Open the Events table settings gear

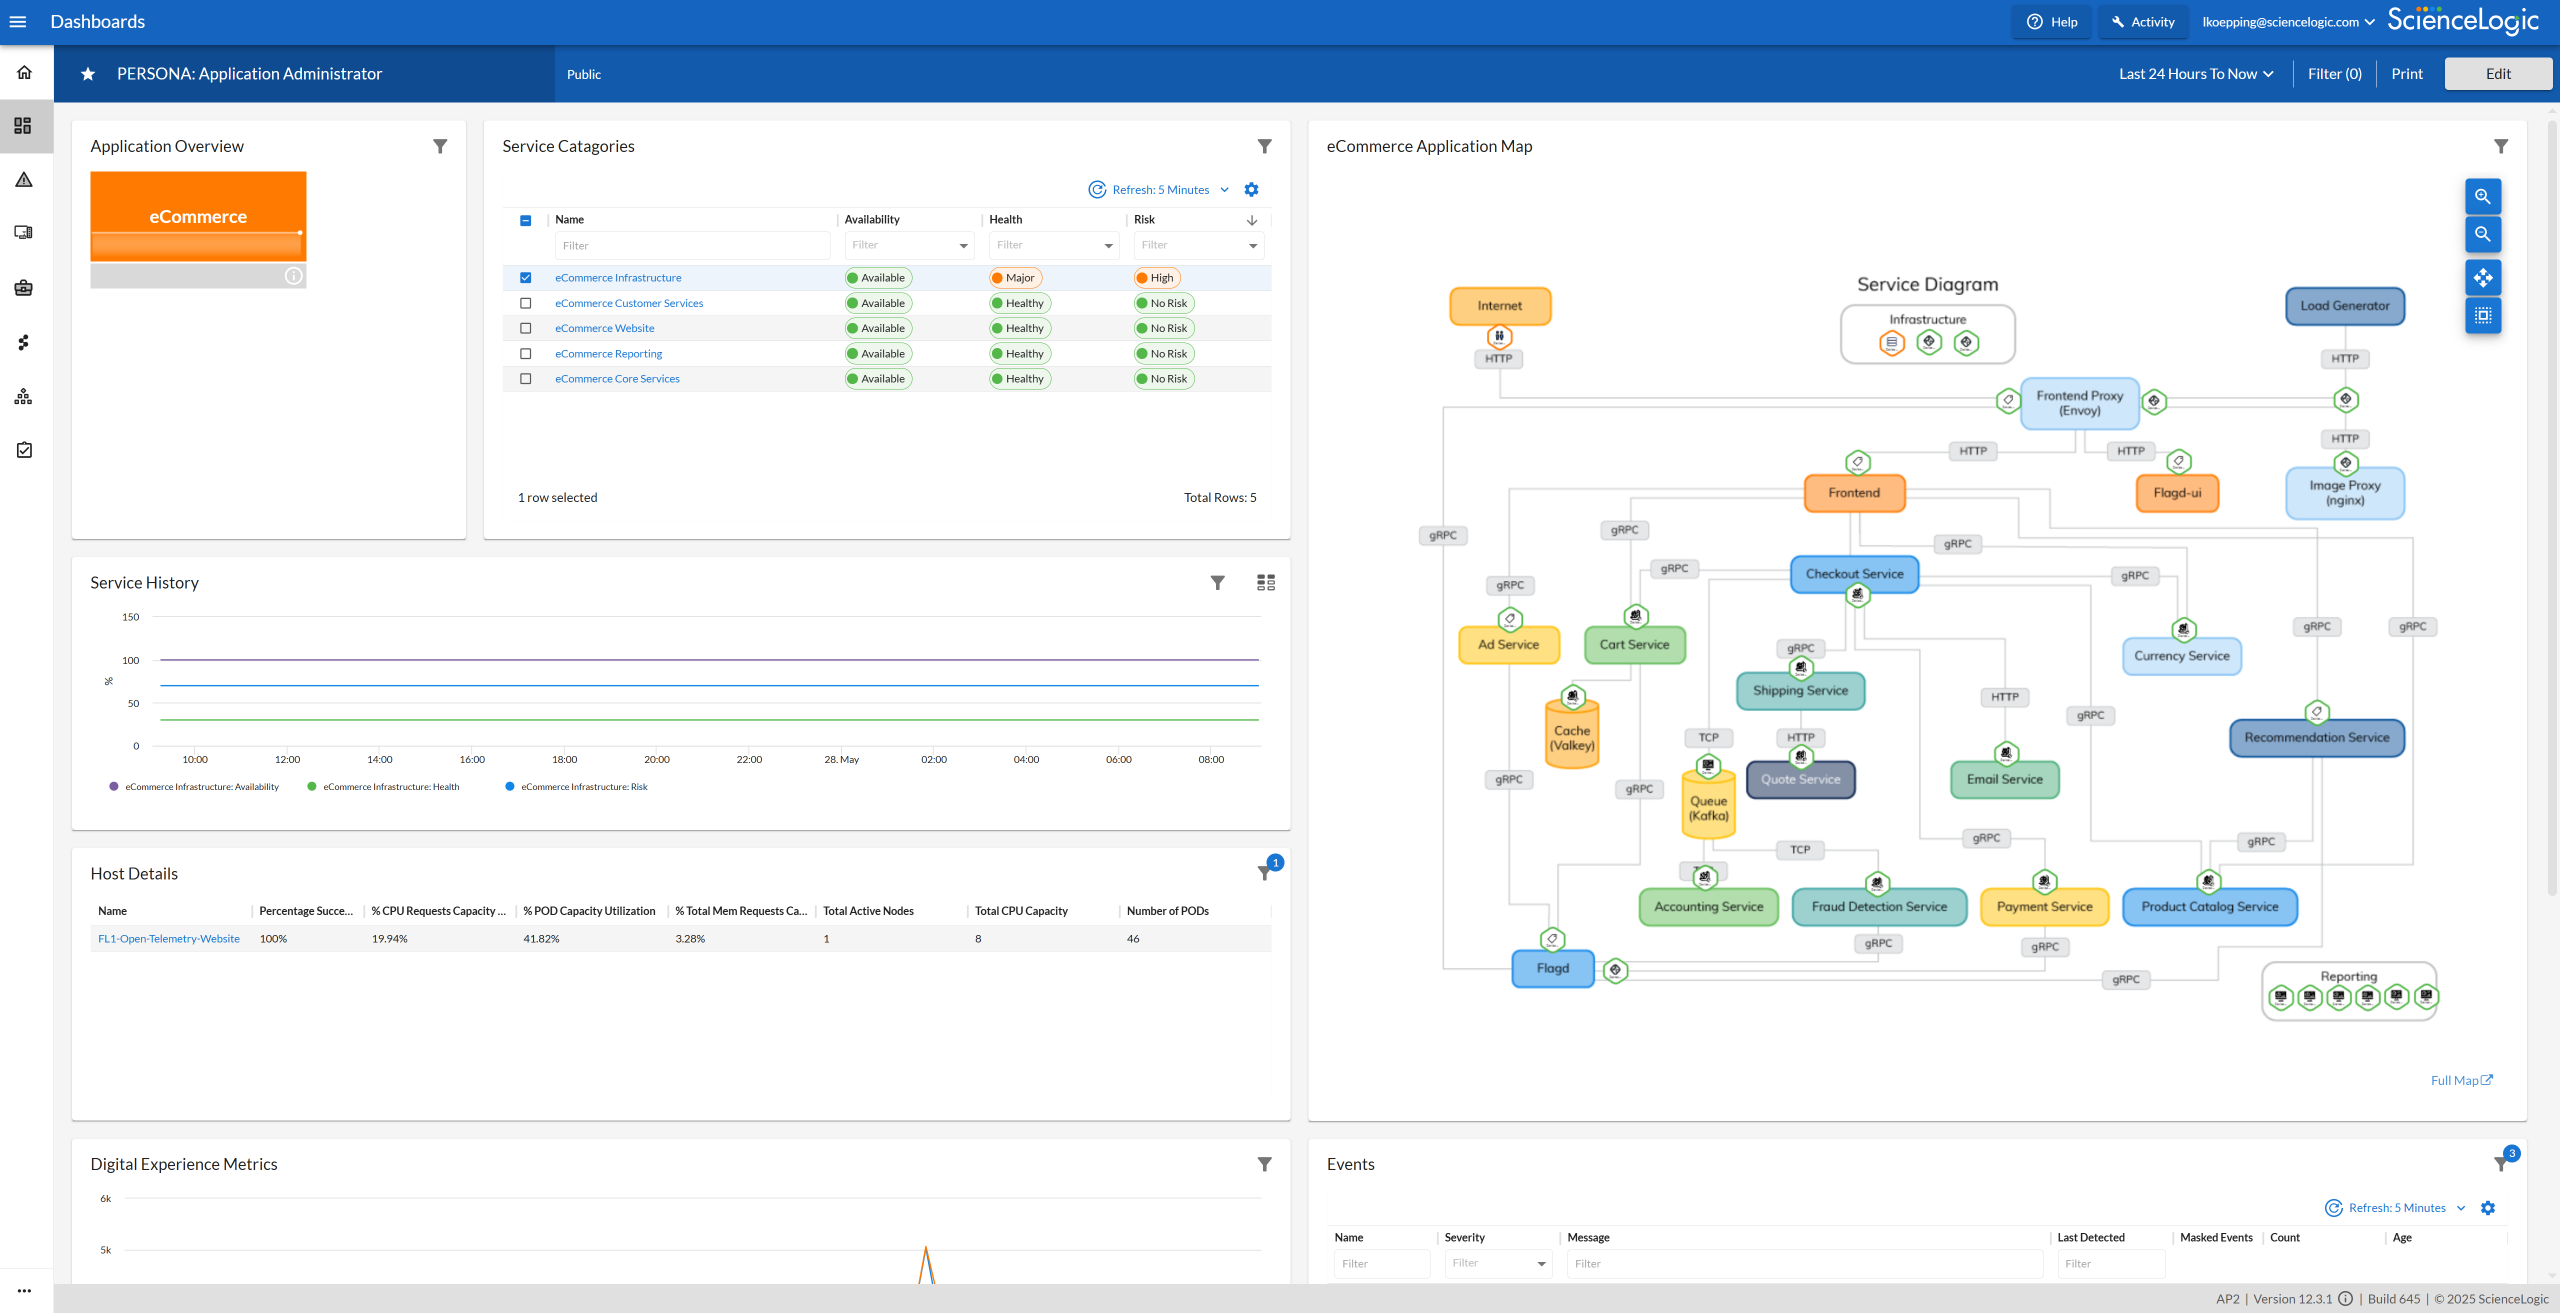2488,1209
